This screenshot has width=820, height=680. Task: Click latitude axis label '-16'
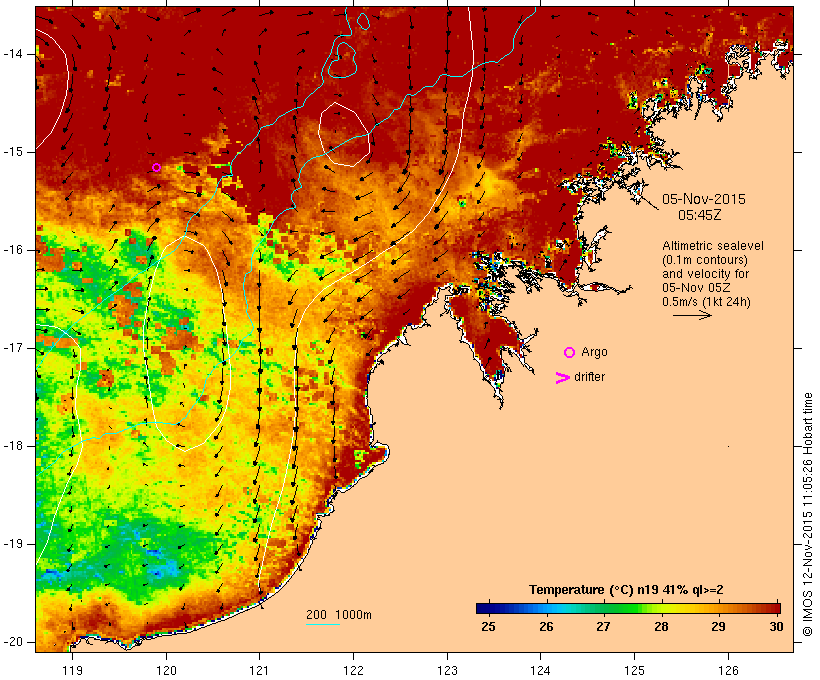coord(13,250)
